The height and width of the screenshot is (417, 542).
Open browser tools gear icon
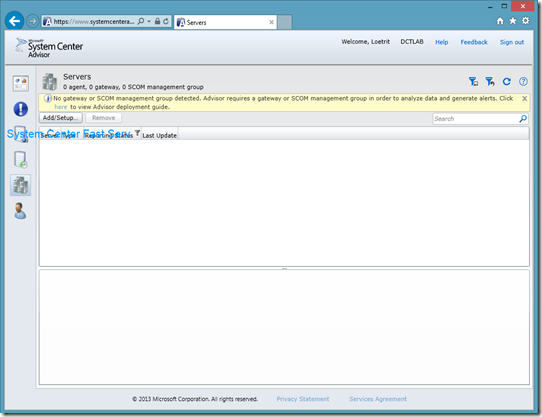click(x=525, y=21)
